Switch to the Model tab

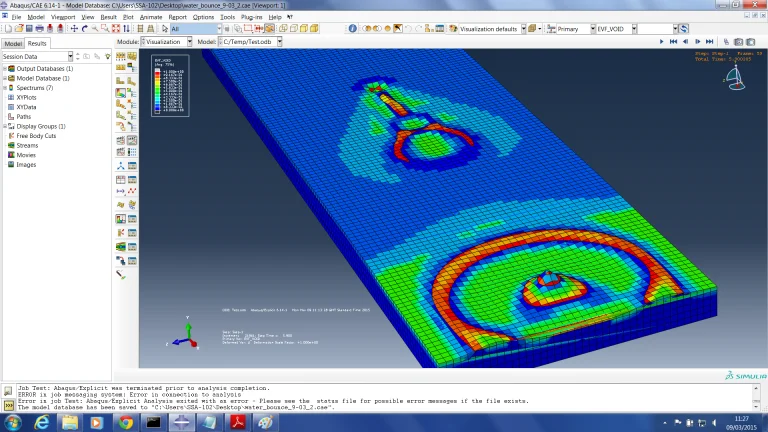(13, 44)
